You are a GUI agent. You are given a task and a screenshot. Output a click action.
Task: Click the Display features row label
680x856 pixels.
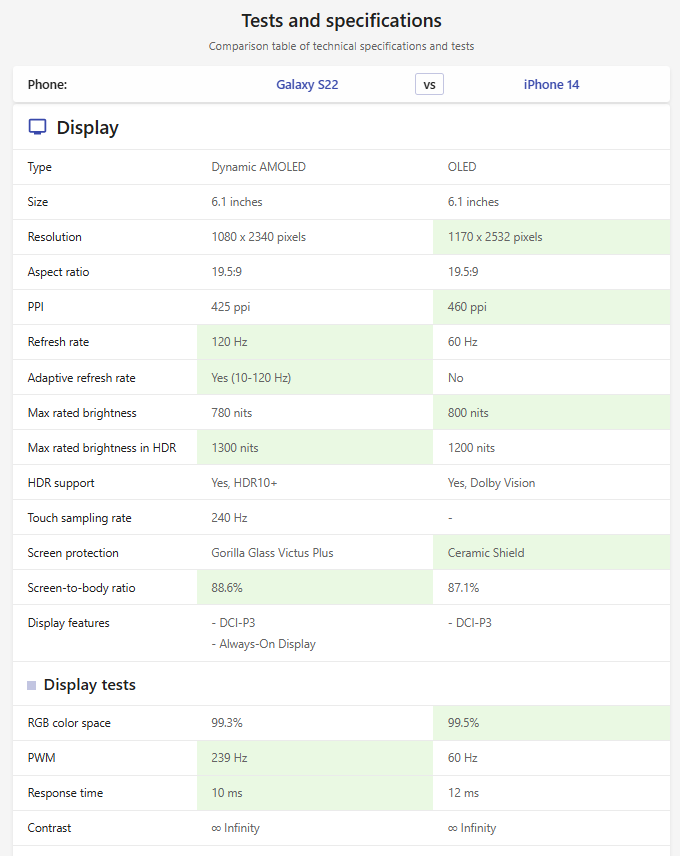click(69, 623)
